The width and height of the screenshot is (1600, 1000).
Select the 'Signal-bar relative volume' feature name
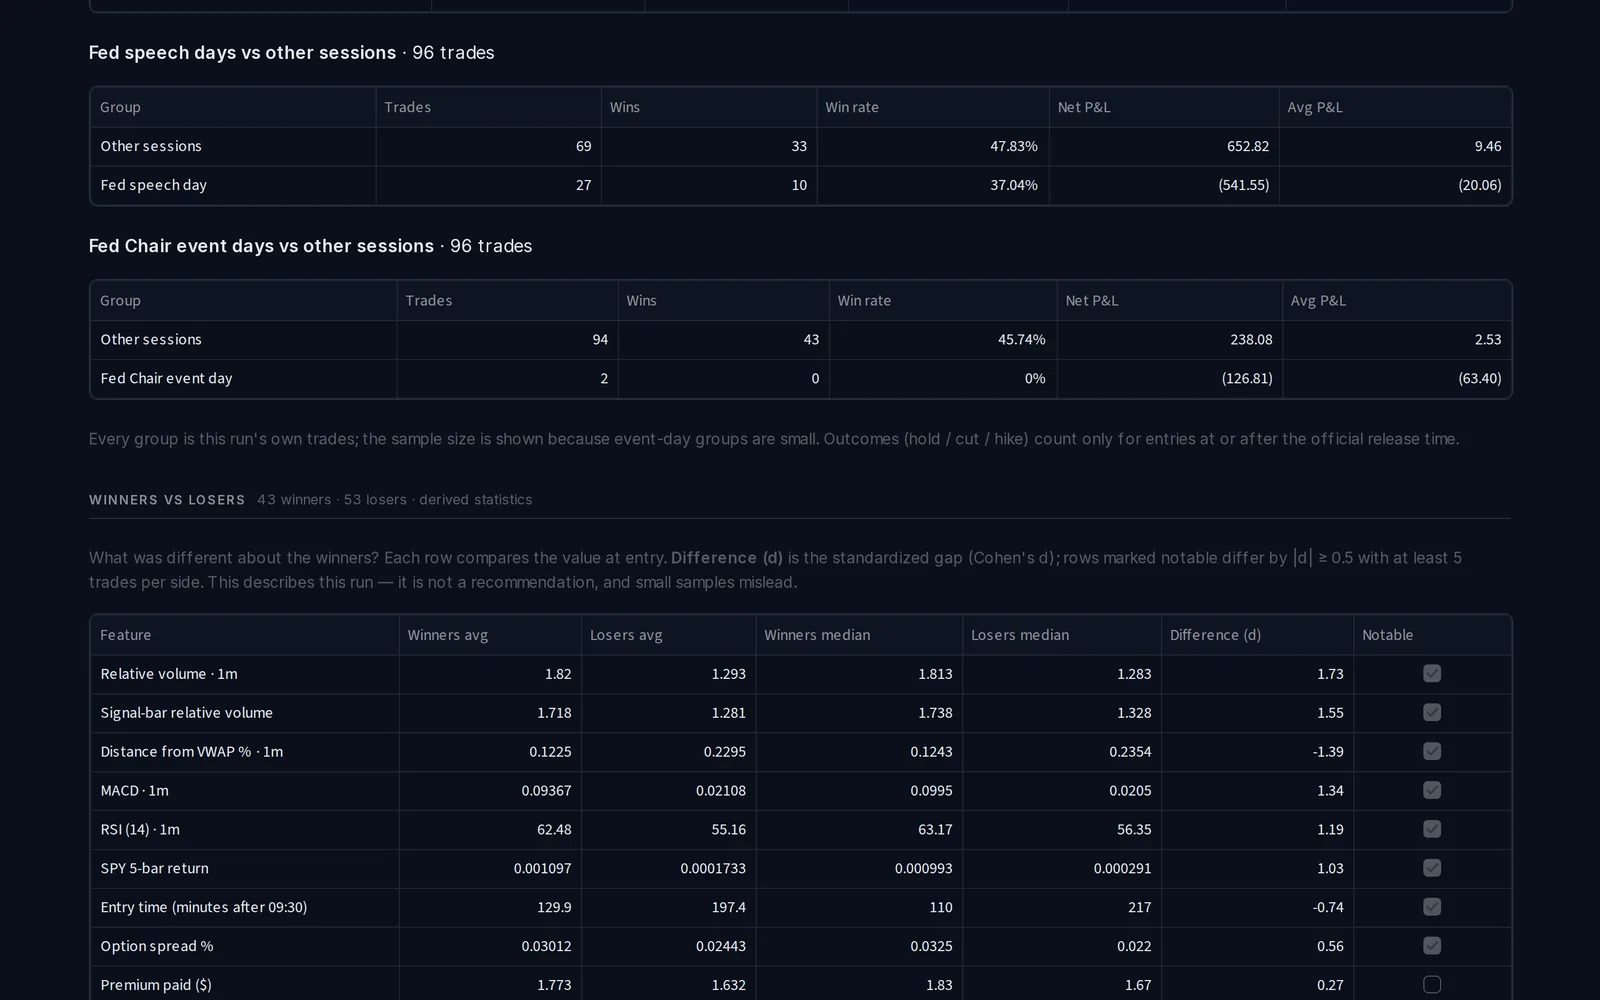[186, 713]
